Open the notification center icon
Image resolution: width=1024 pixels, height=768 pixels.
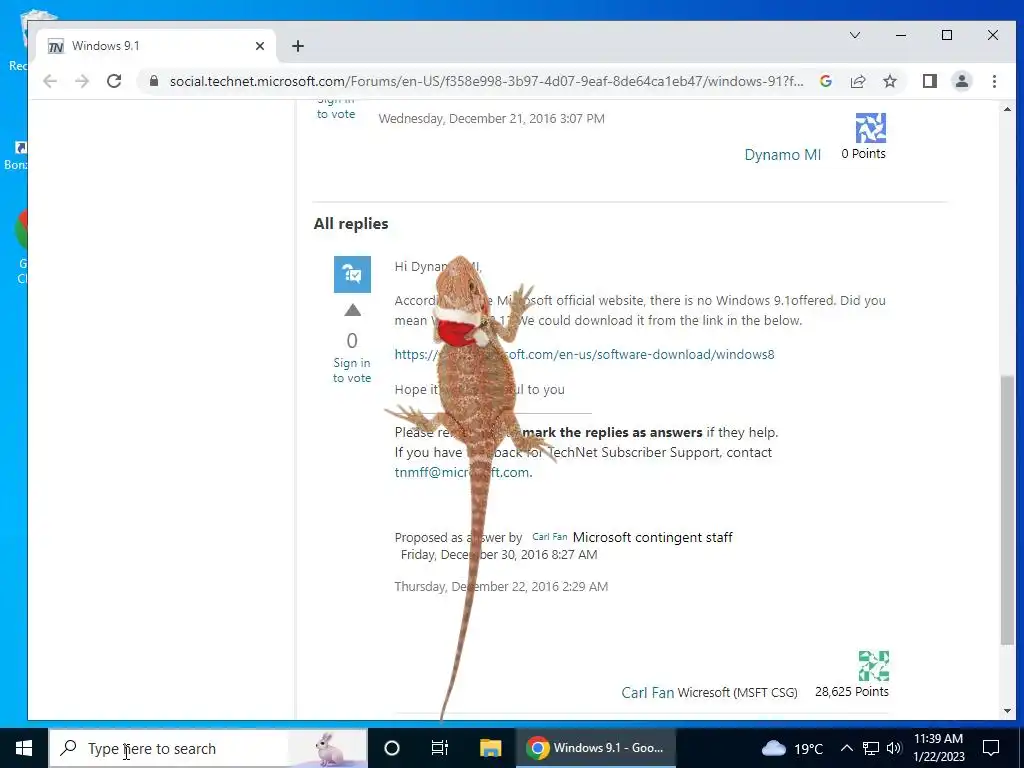point(991,748)
